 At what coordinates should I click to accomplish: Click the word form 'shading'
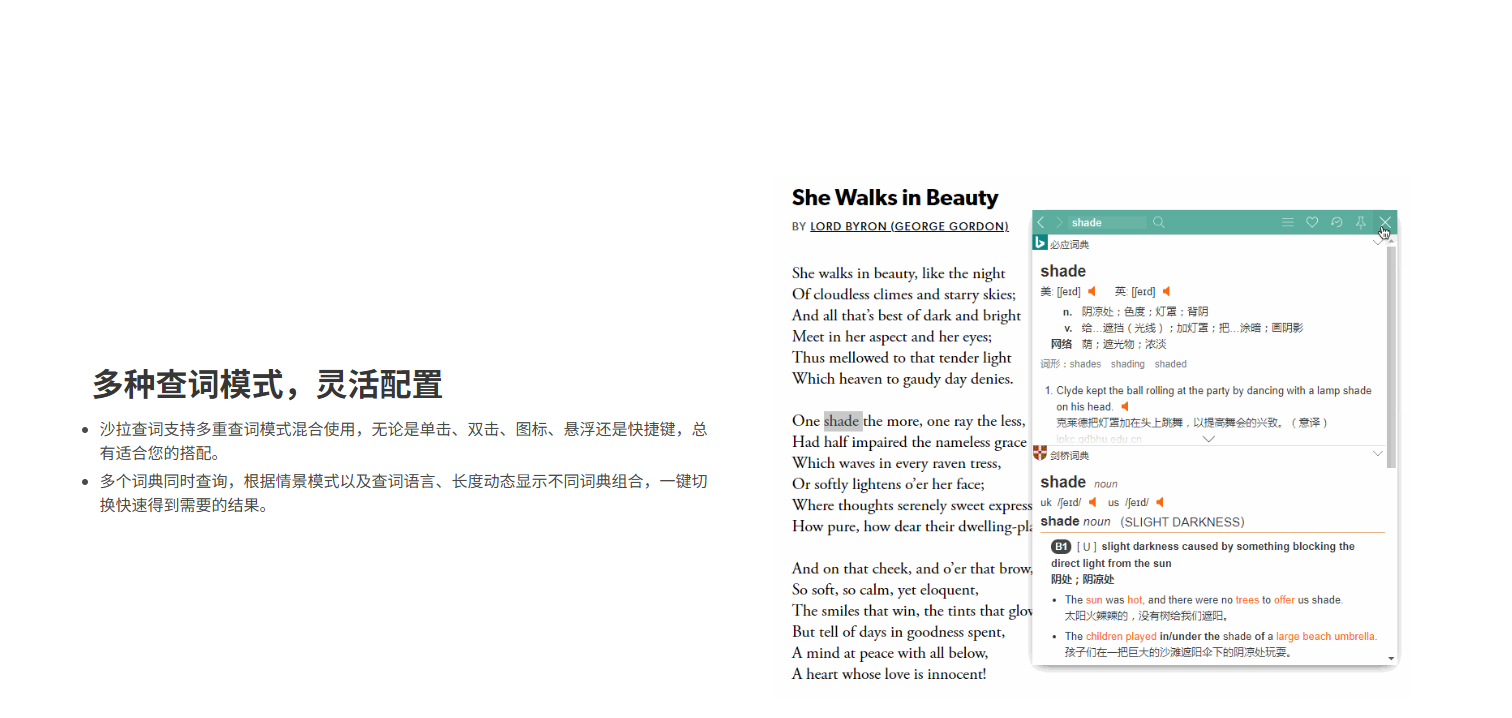(x=1127, y=364)
